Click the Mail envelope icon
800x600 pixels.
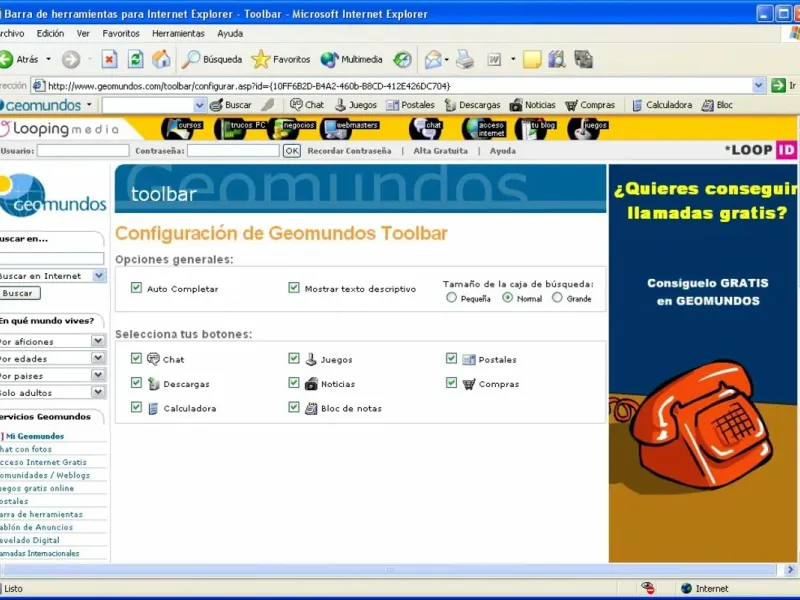pyautogui.click(x=433, y=60)
